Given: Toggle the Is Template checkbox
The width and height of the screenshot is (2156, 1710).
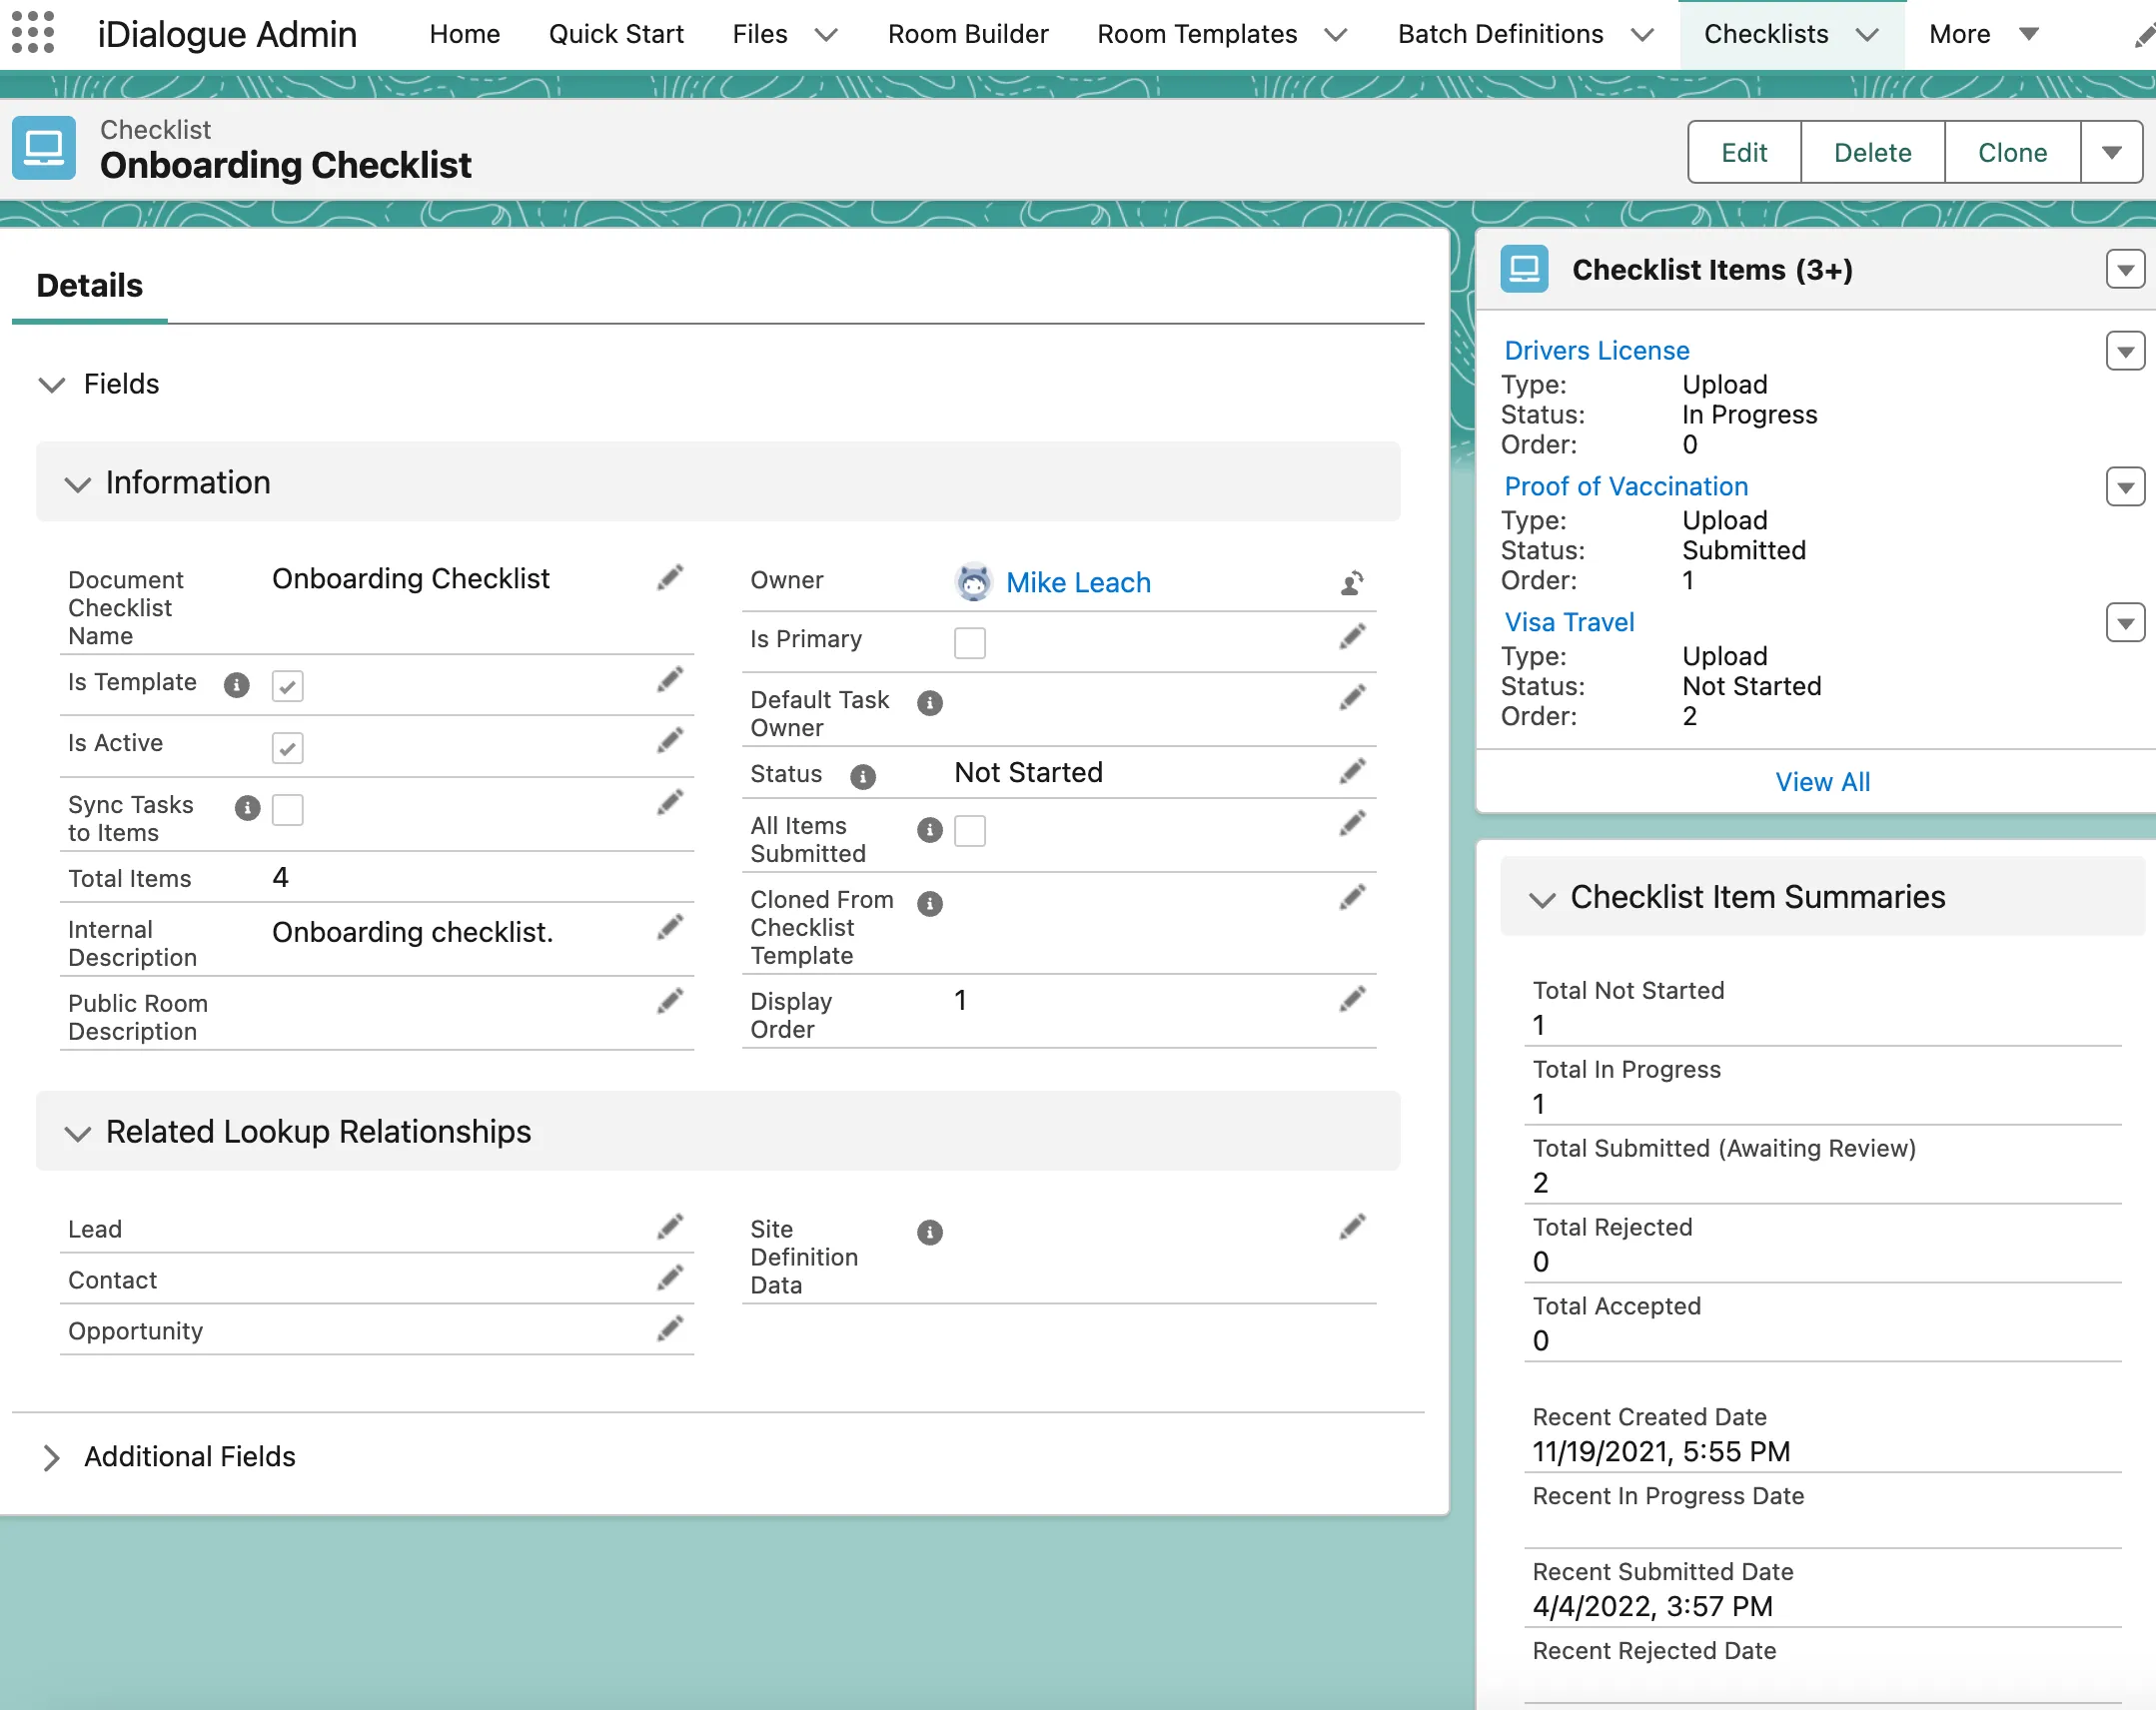Looking at the screenshot, I should point(288,686).
